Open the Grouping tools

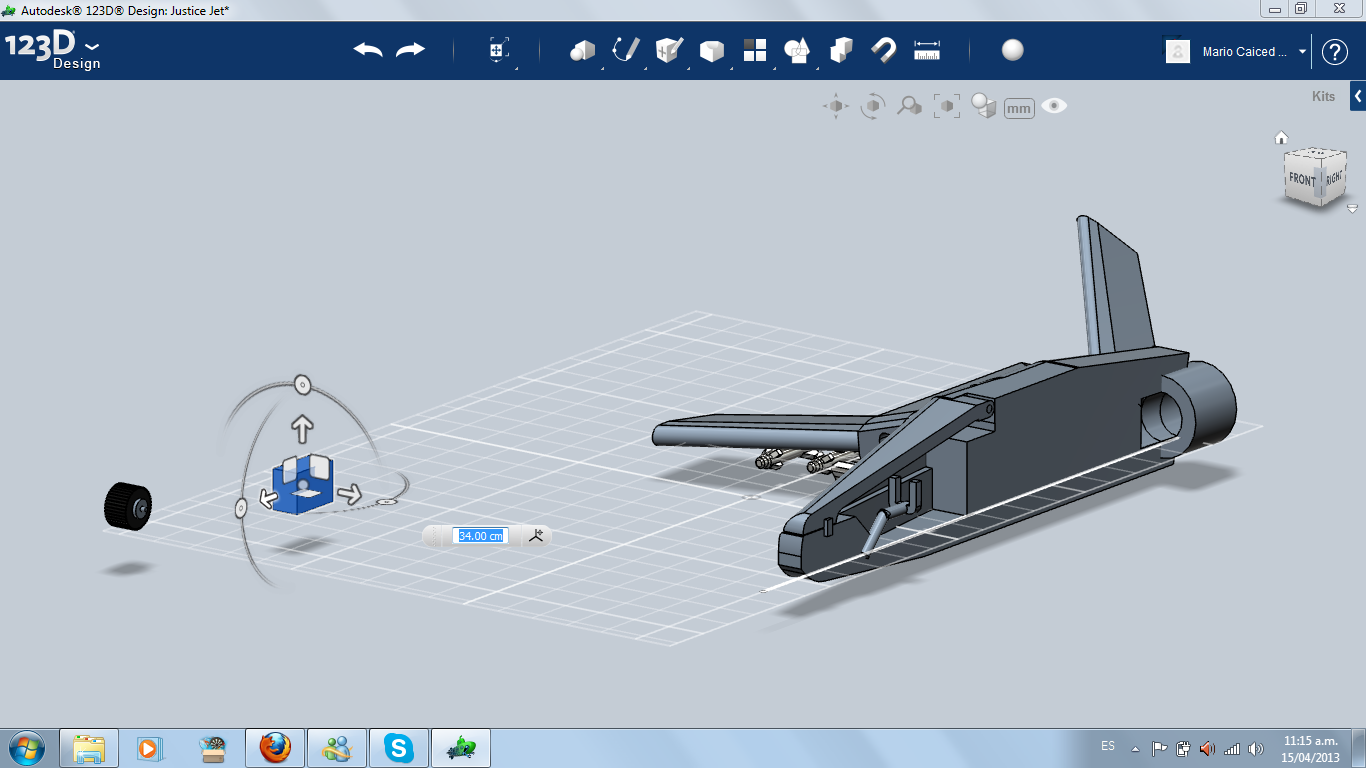pos(797,51)
